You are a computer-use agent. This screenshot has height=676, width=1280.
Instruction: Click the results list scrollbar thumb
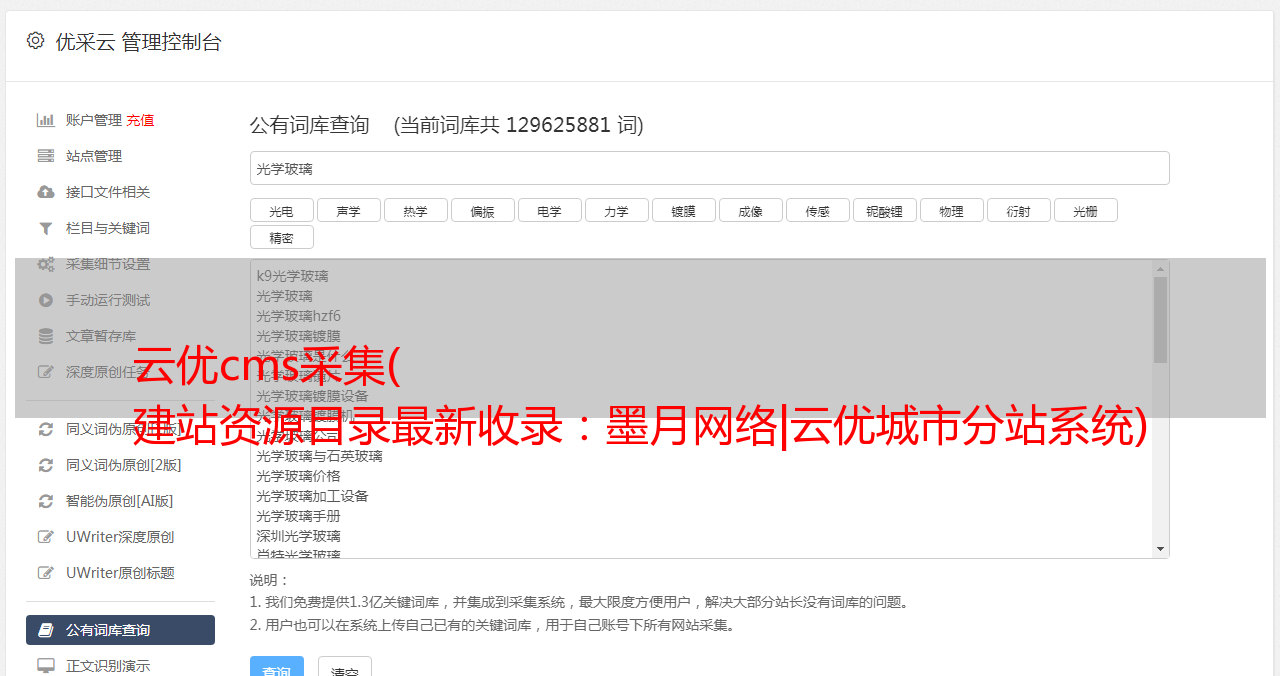(1160, 320)
